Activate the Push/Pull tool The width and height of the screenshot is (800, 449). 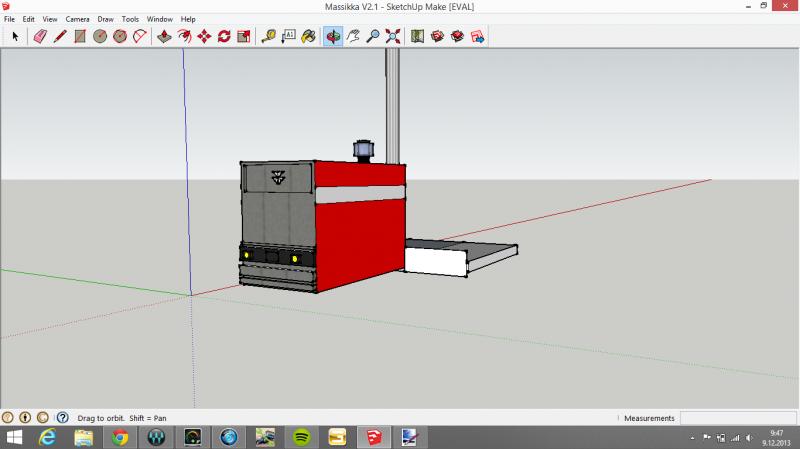tap(164, 36)
